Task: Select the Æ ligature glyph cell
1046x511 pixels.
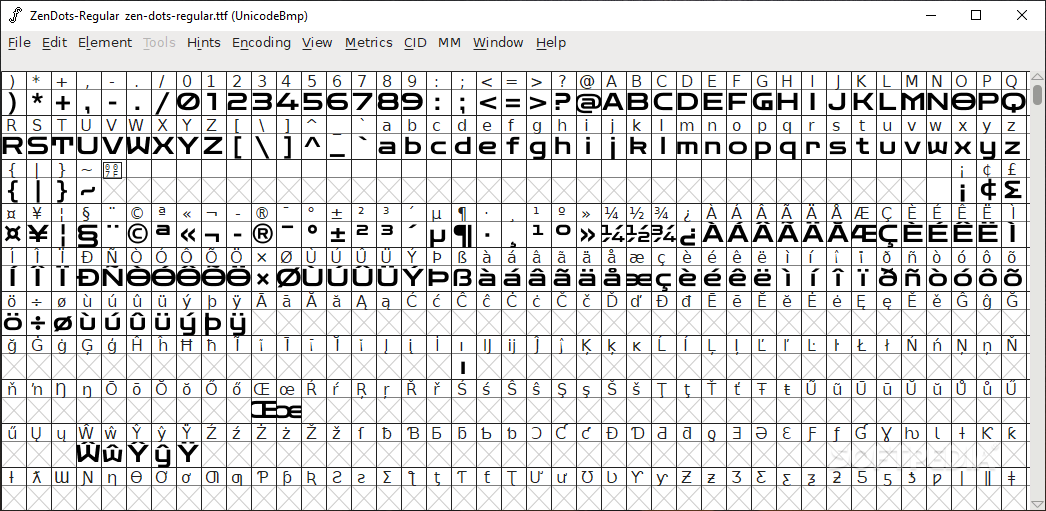Action: point(863,234)
